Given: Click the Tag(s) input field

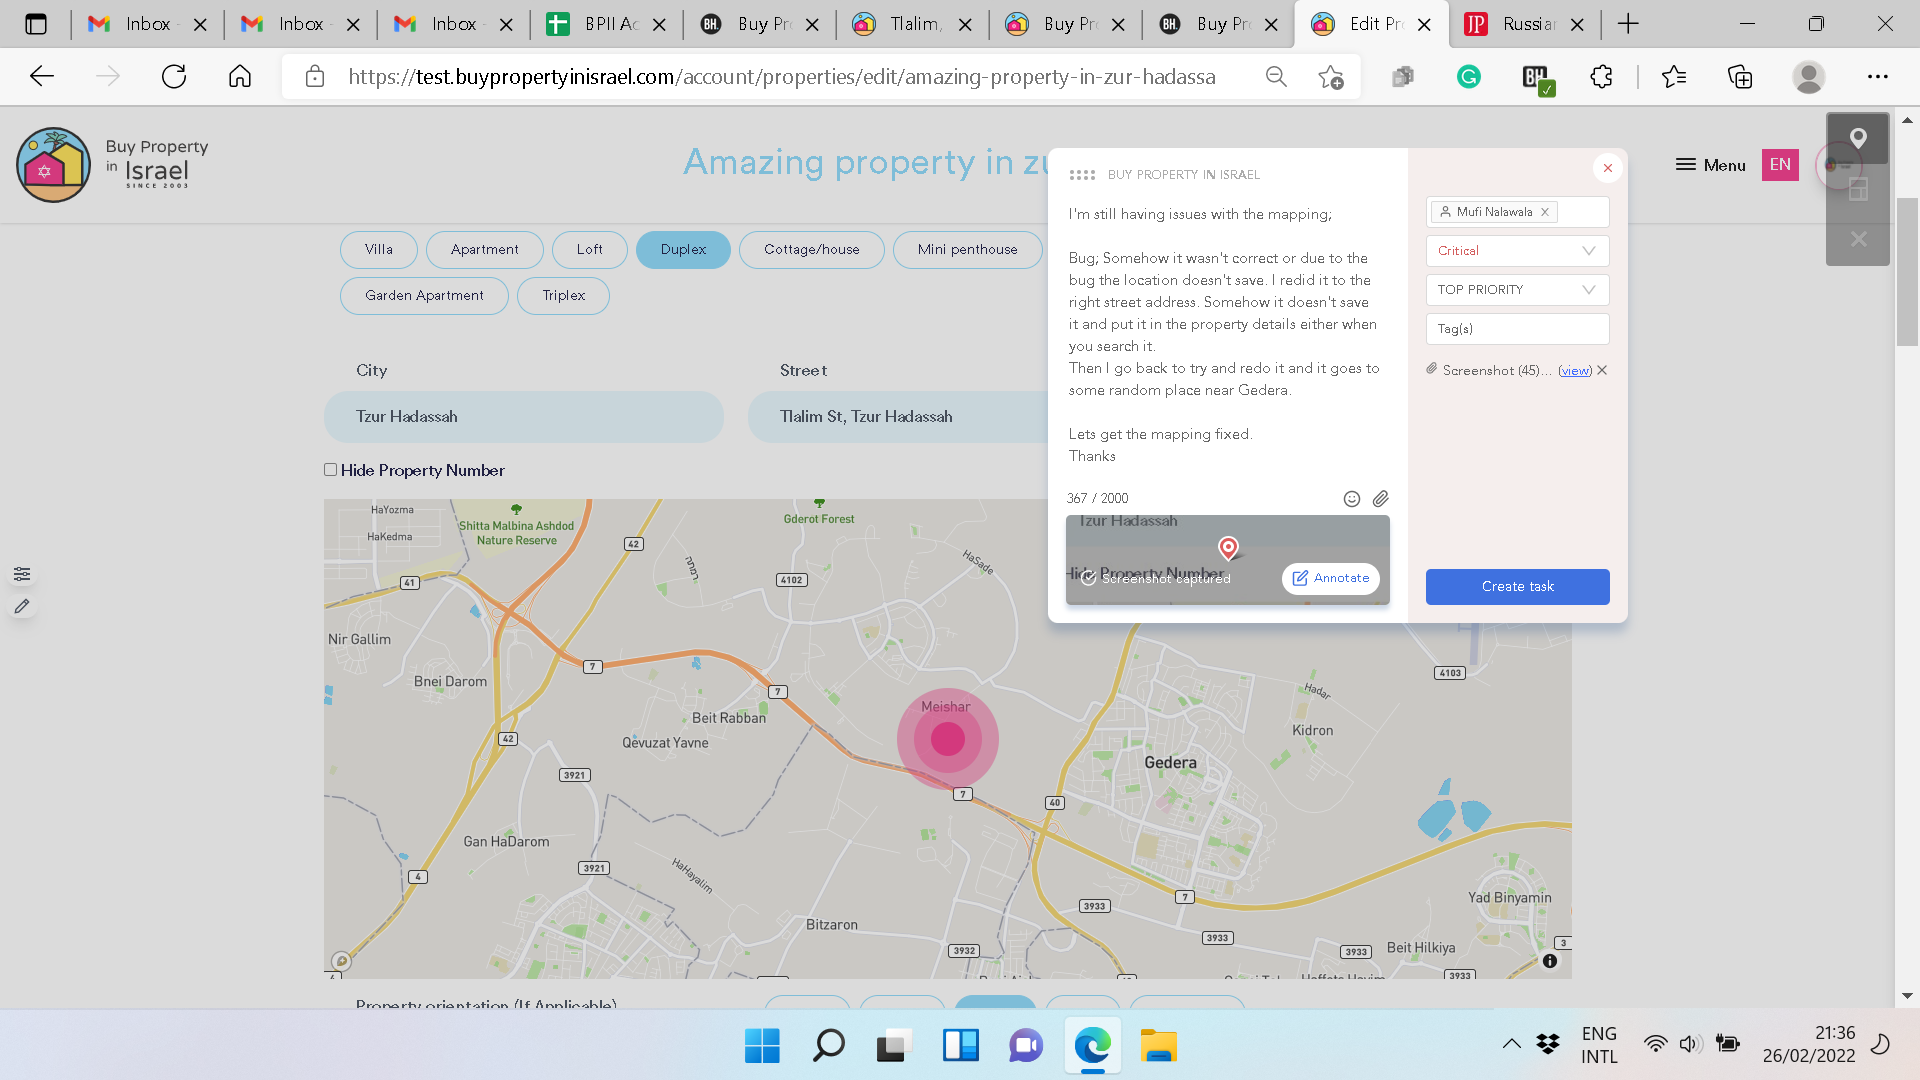Looking at the screenshot, I should (x=1517, y=329).
